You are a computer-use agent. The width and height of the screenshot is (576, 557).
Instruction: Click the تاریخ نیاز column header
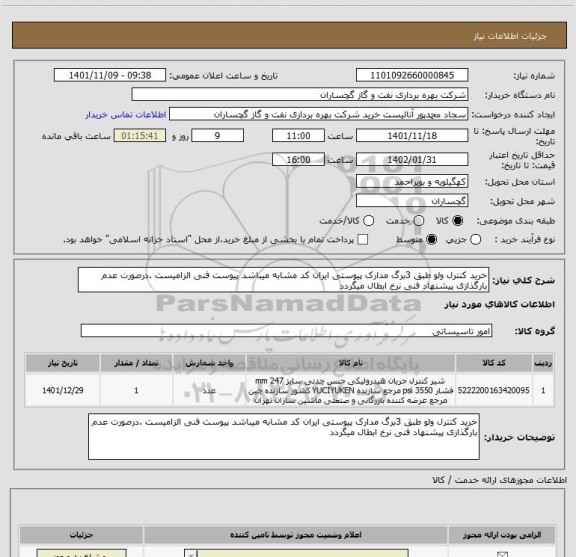(63, 363)
